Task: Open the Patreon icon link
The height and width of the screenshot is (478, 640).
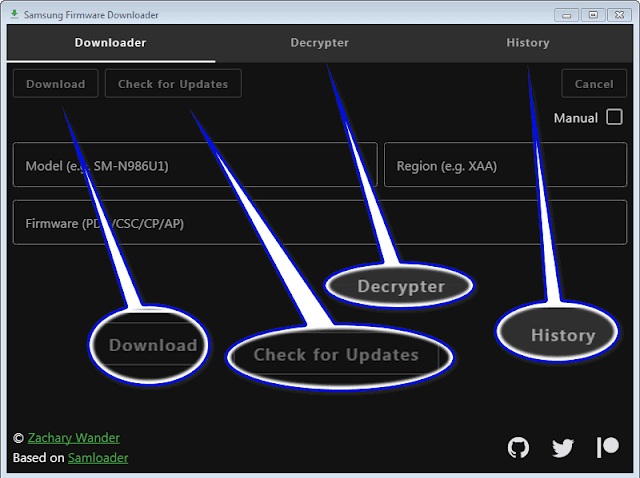Action: click(x=608, y=447)
